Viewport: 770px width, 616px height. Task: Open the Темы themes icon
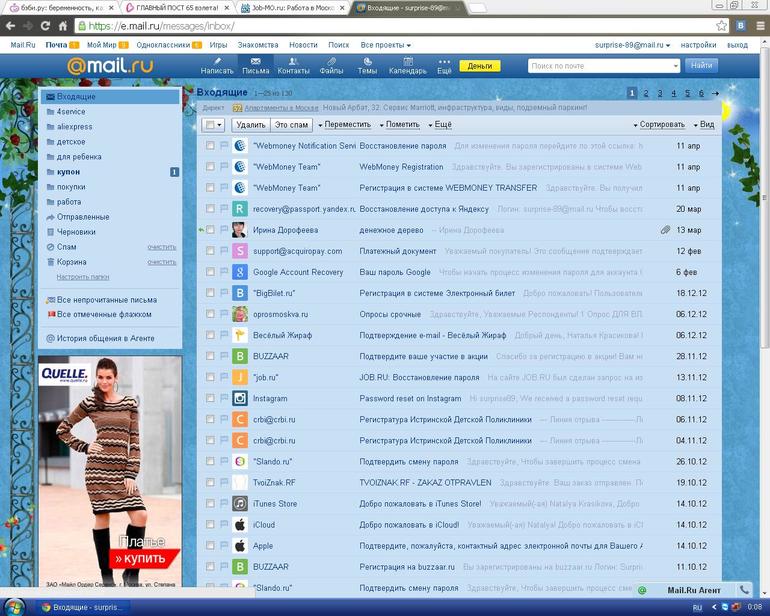[367, 66]
